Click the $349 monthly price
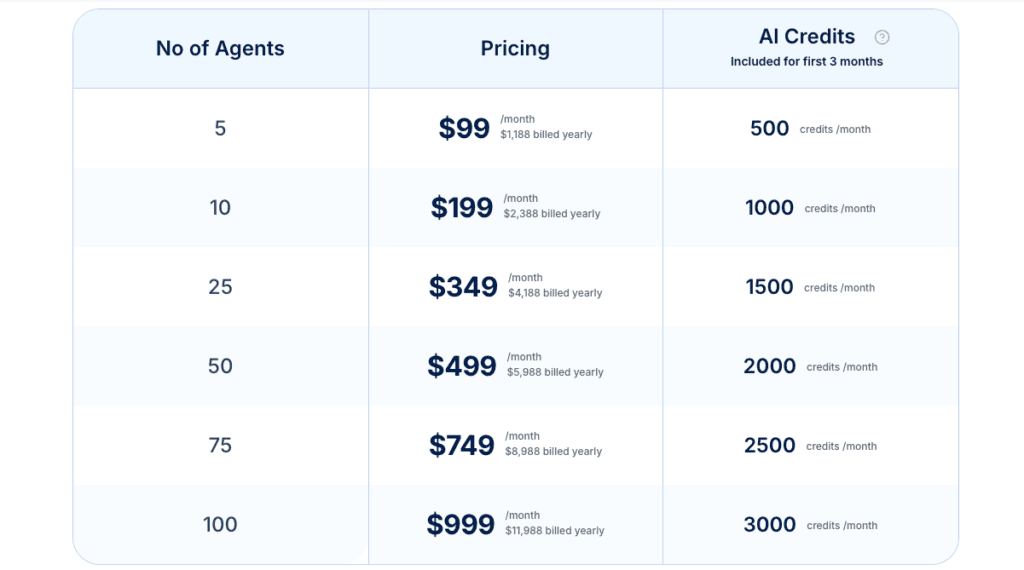The height and width of the screenshot is (570, 1024). 463,287
